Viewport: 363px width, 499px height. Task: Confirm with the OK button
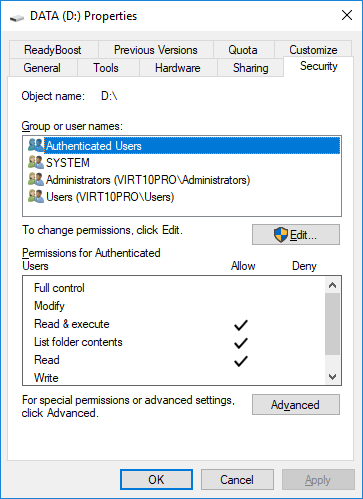[x=156, y=480]
